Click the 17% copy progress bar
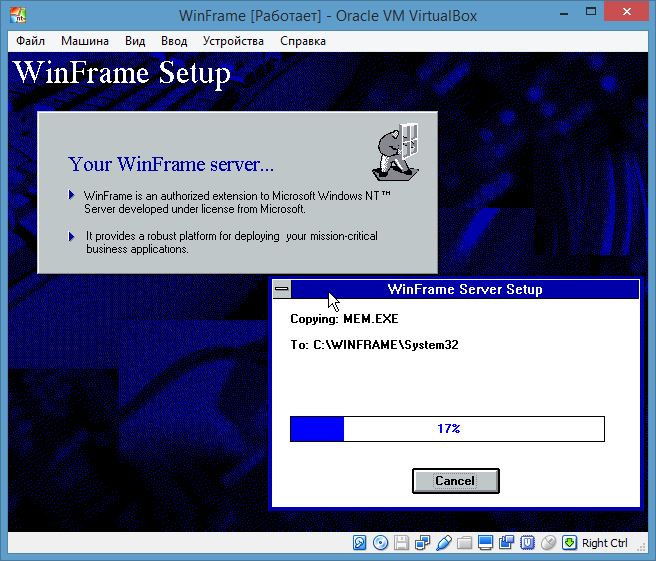The height and width of the screenshot is (561, 656). click(x=447, y=429)
